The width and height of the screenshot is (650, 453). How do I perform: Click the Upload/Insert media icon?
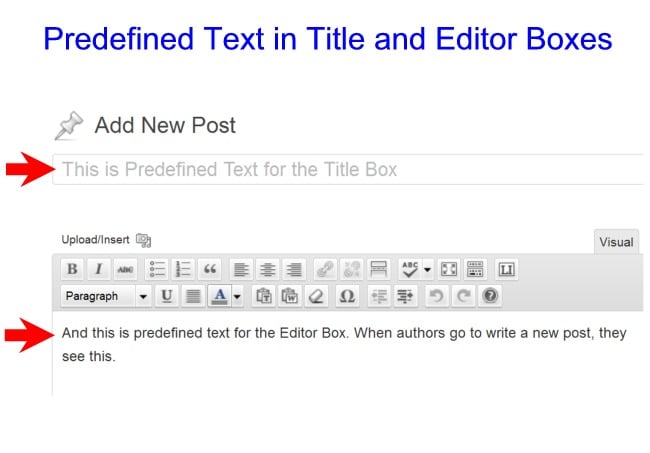143,240
